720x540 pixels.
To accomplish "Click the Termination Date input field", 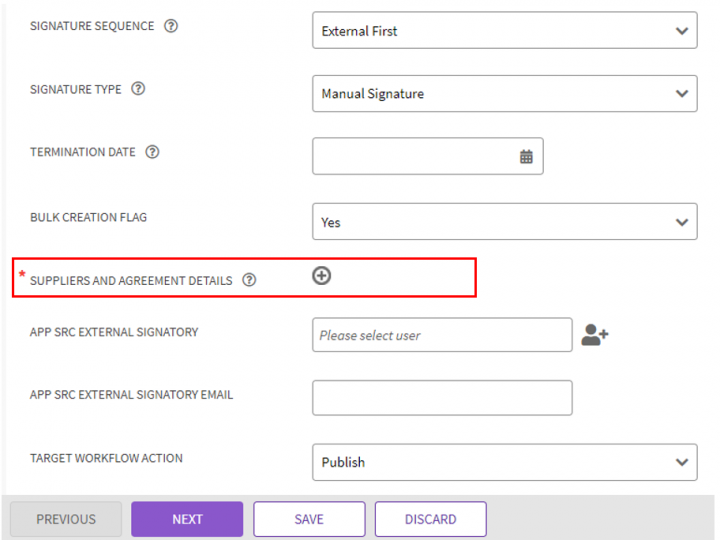I will pos(415,157).
